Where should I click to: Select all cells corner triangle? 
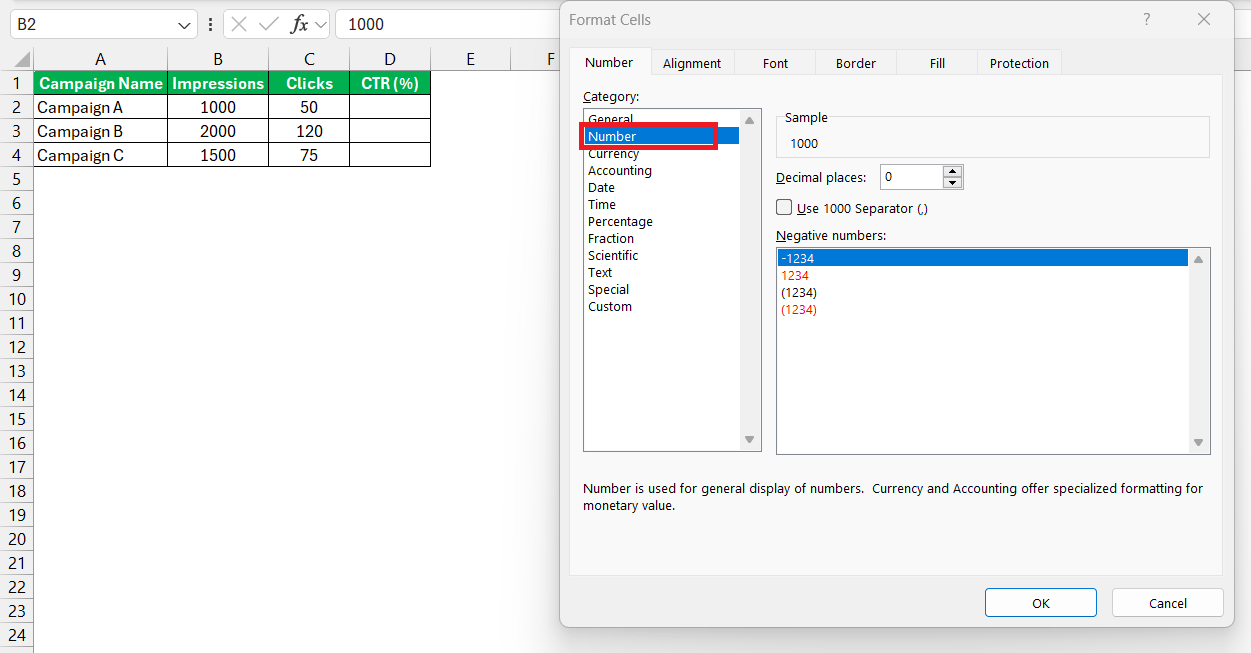tap(22, 61)
